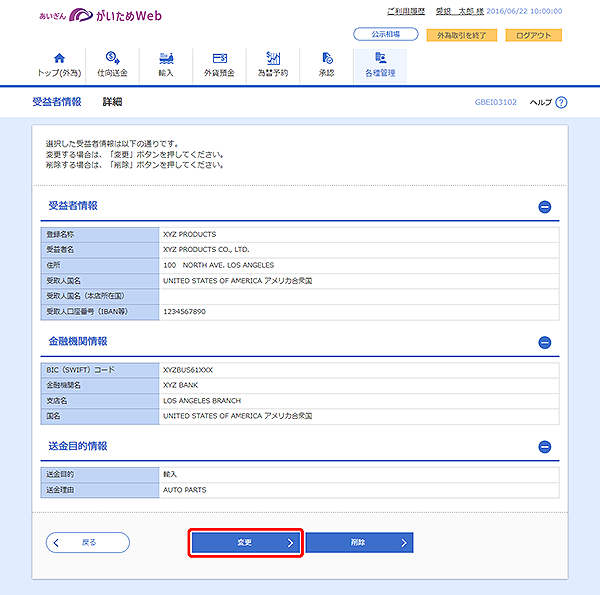Click the あいぎん がいためWeb logo
This screenshot has height=595, width=600.
[100, 15]
